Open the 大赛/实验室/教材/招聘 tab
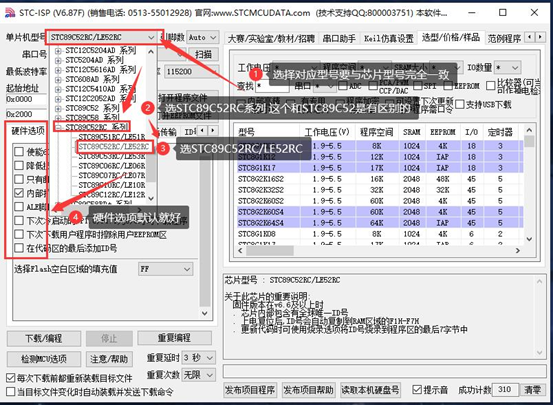This screenshot has height=405, width=553. [x=271, y=38]
